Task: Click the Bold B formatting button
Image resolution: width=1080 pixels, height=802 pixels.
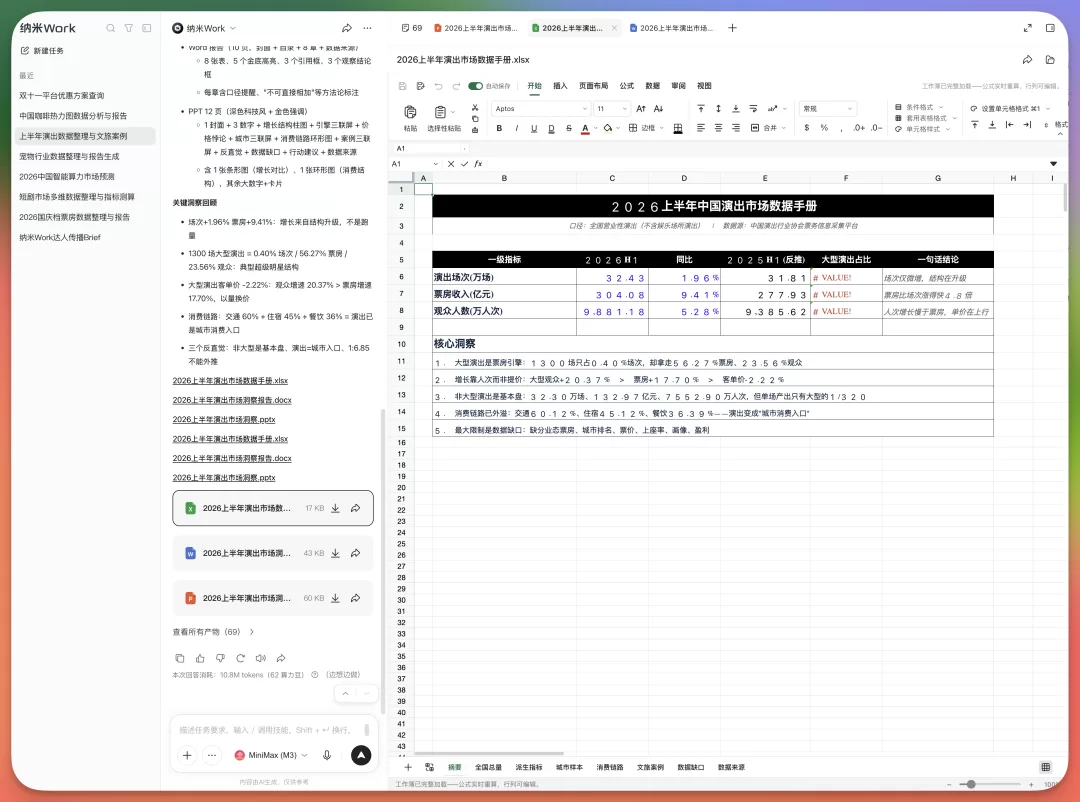Action: click(499, 128)
